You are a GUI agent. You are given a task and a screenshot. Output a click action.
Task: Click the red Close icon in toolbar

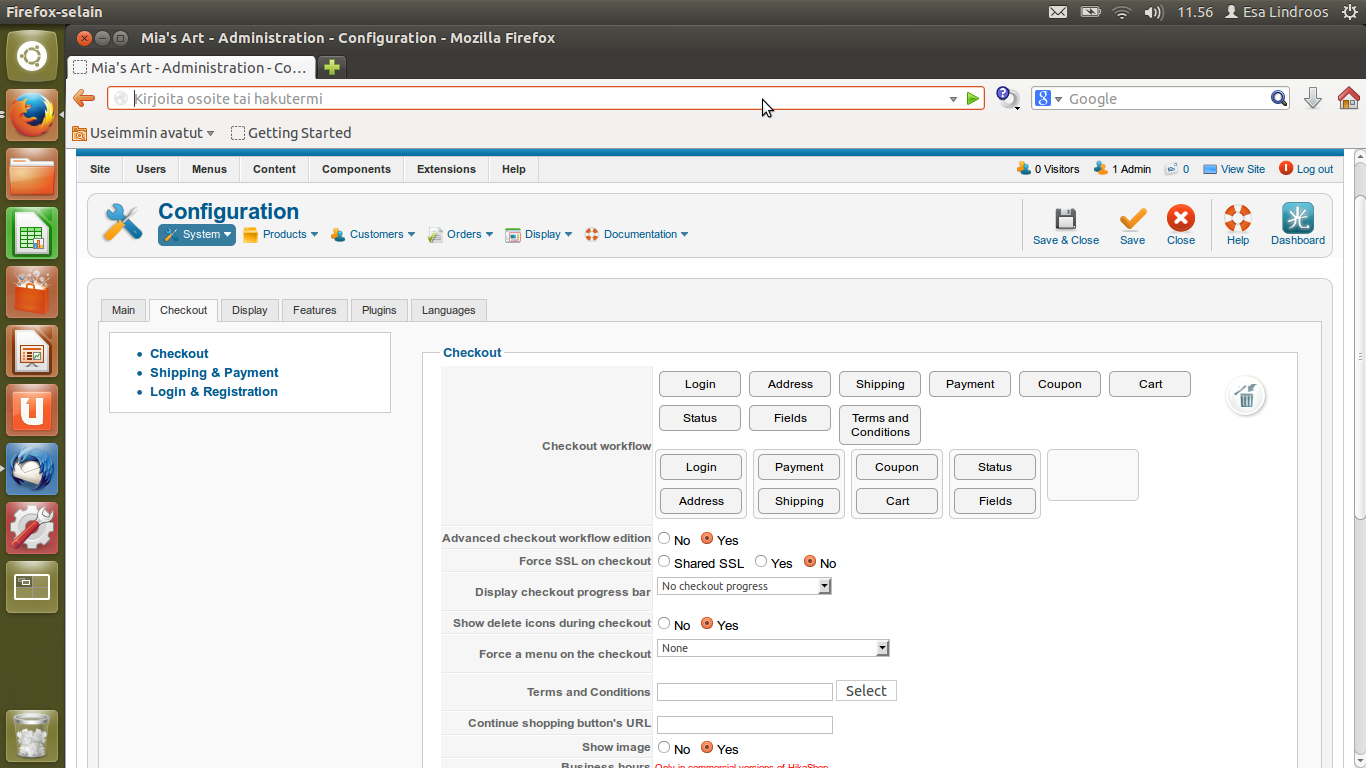(x=1181, y=219)
